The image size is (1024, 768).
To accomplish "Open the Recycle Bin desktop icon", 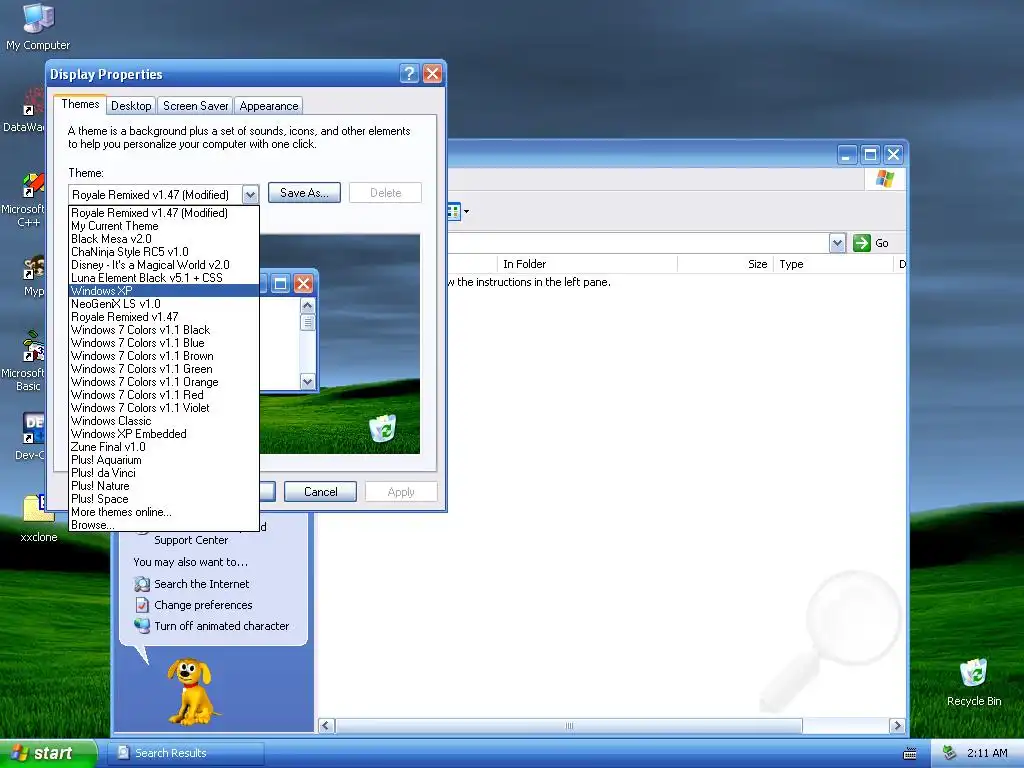I will pos(974,682).
